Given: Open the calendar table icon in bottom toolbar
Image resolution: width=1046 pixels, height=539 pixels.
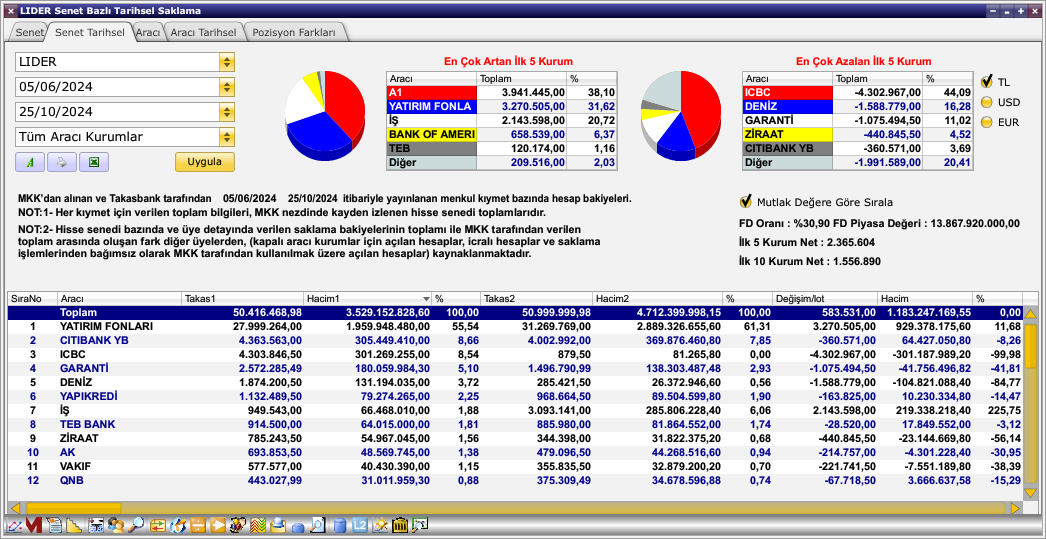Looking at the screenshot, I should click(x=96, y=525).
